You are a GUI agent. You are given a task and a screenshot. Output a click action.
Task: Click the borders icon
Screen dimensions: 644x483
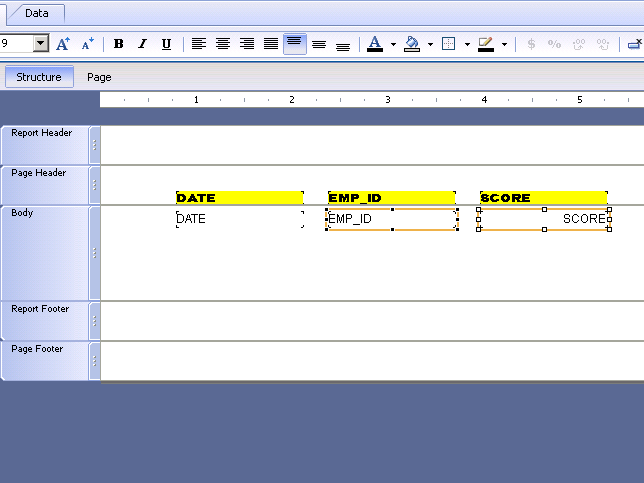pyautogui.click(x=448, y=44)
